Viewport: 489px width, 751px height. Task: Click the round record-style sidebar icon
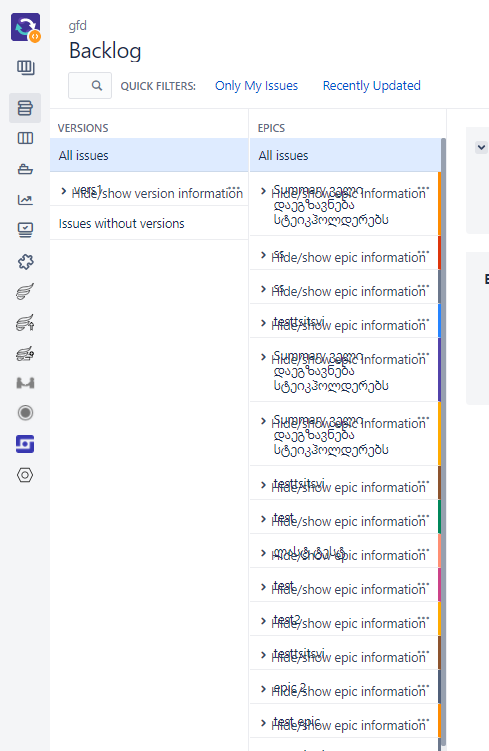tap(25, 413)
